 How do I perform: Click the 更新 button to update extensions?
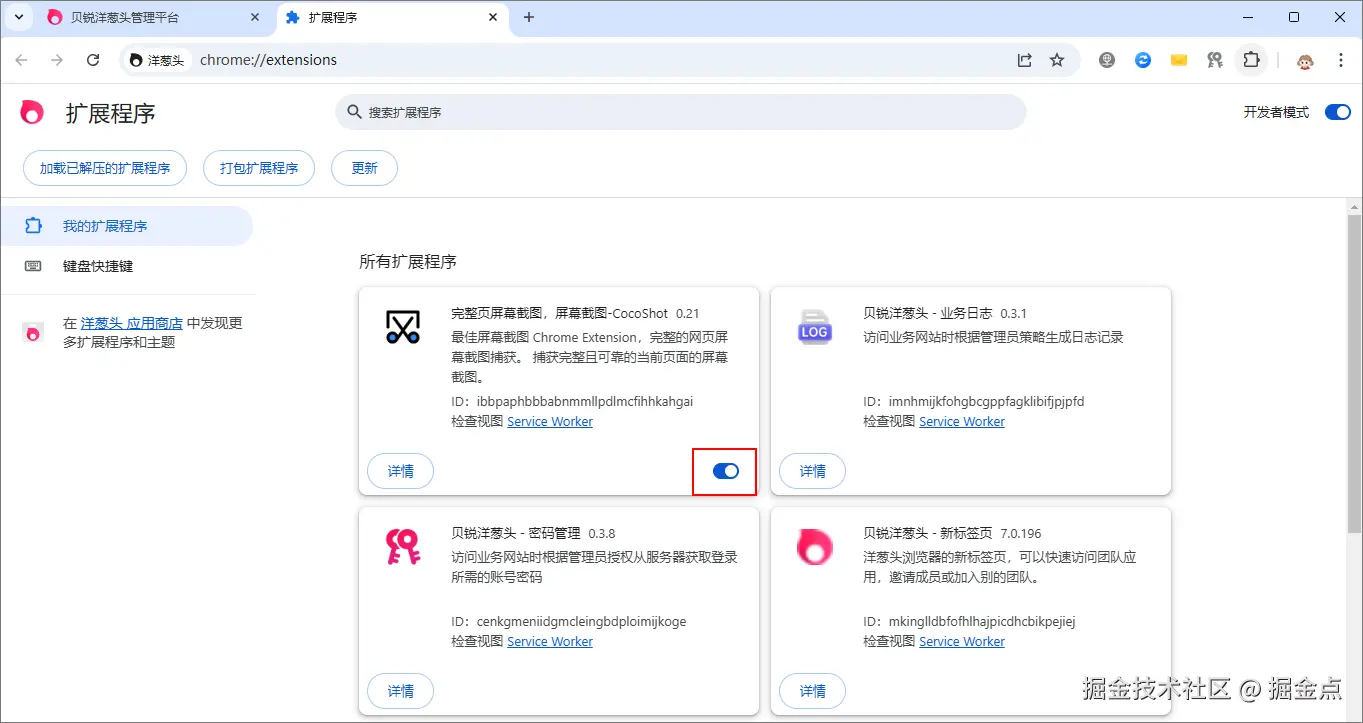[363, 168]
